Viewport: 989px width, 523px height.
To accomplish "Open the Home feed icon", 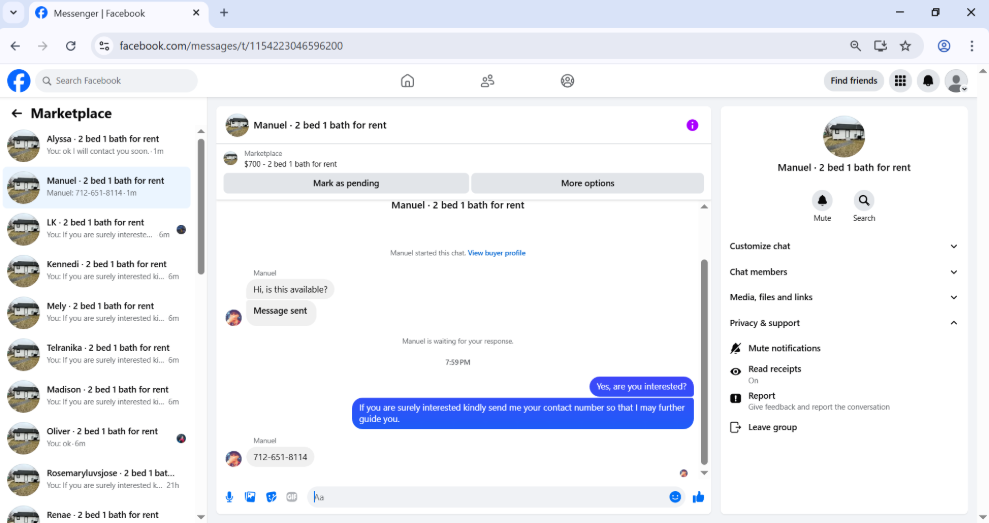I will click(x=407, y=81).
